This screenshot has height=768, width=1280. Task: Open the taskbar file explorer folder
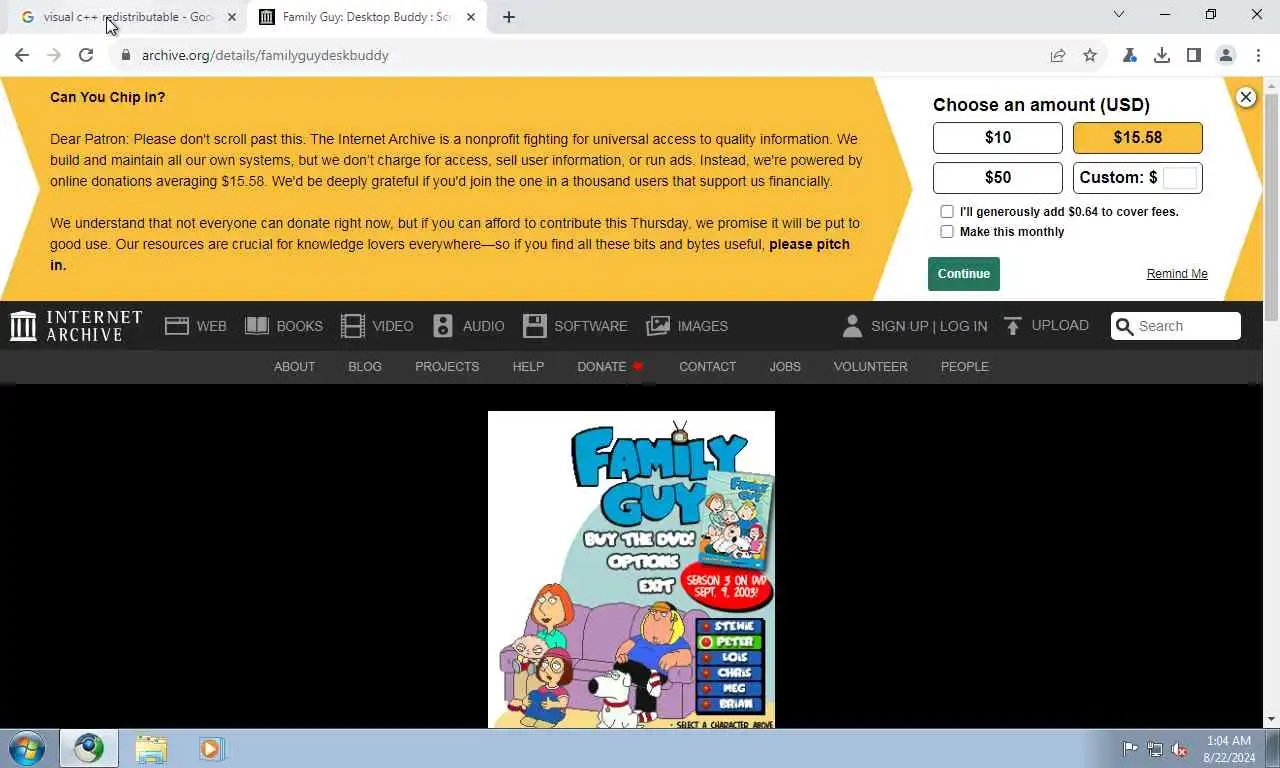click(x=151, y=748)
